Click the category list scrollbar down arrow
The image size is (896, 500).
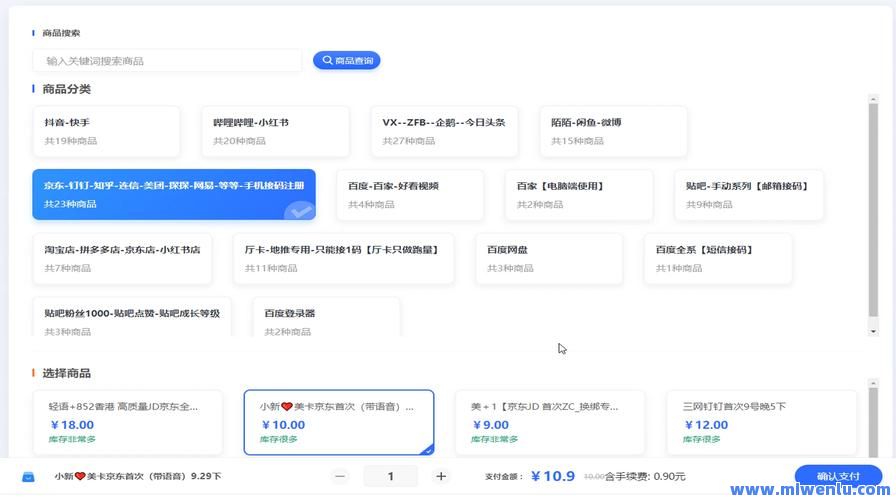pyautogui.click(x=873, y=331)
